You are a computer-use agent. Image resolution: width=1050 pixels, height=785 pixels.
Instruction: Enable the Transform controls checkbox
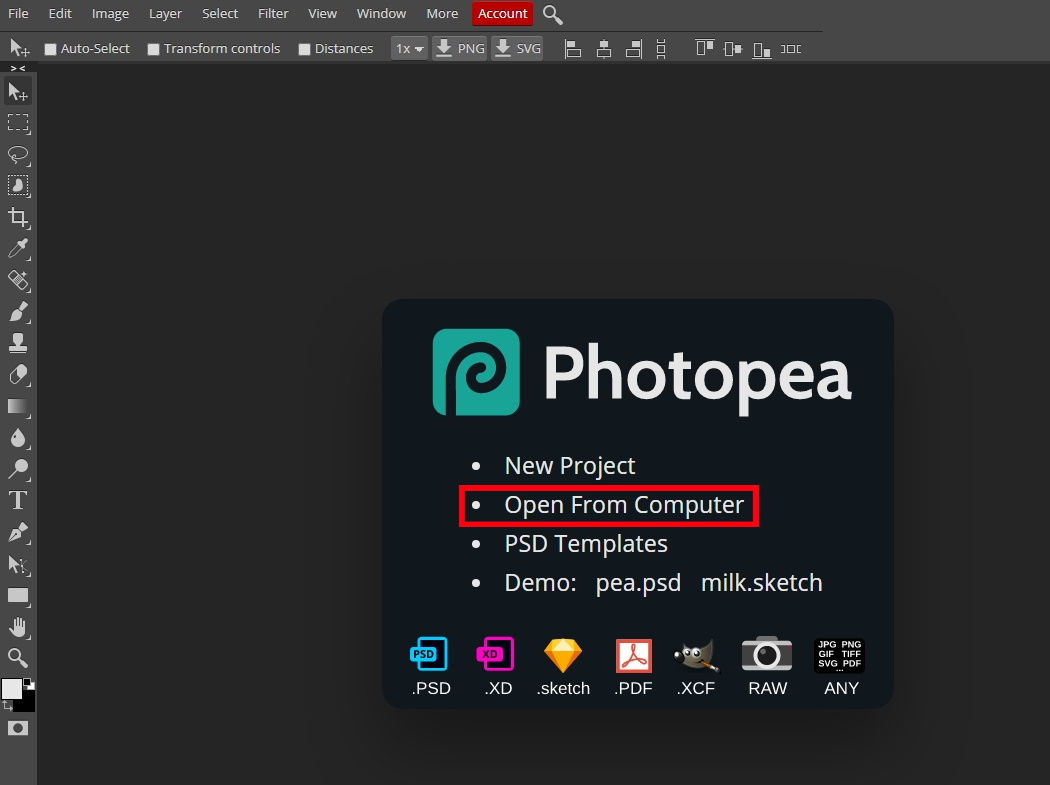pos(153,49)
